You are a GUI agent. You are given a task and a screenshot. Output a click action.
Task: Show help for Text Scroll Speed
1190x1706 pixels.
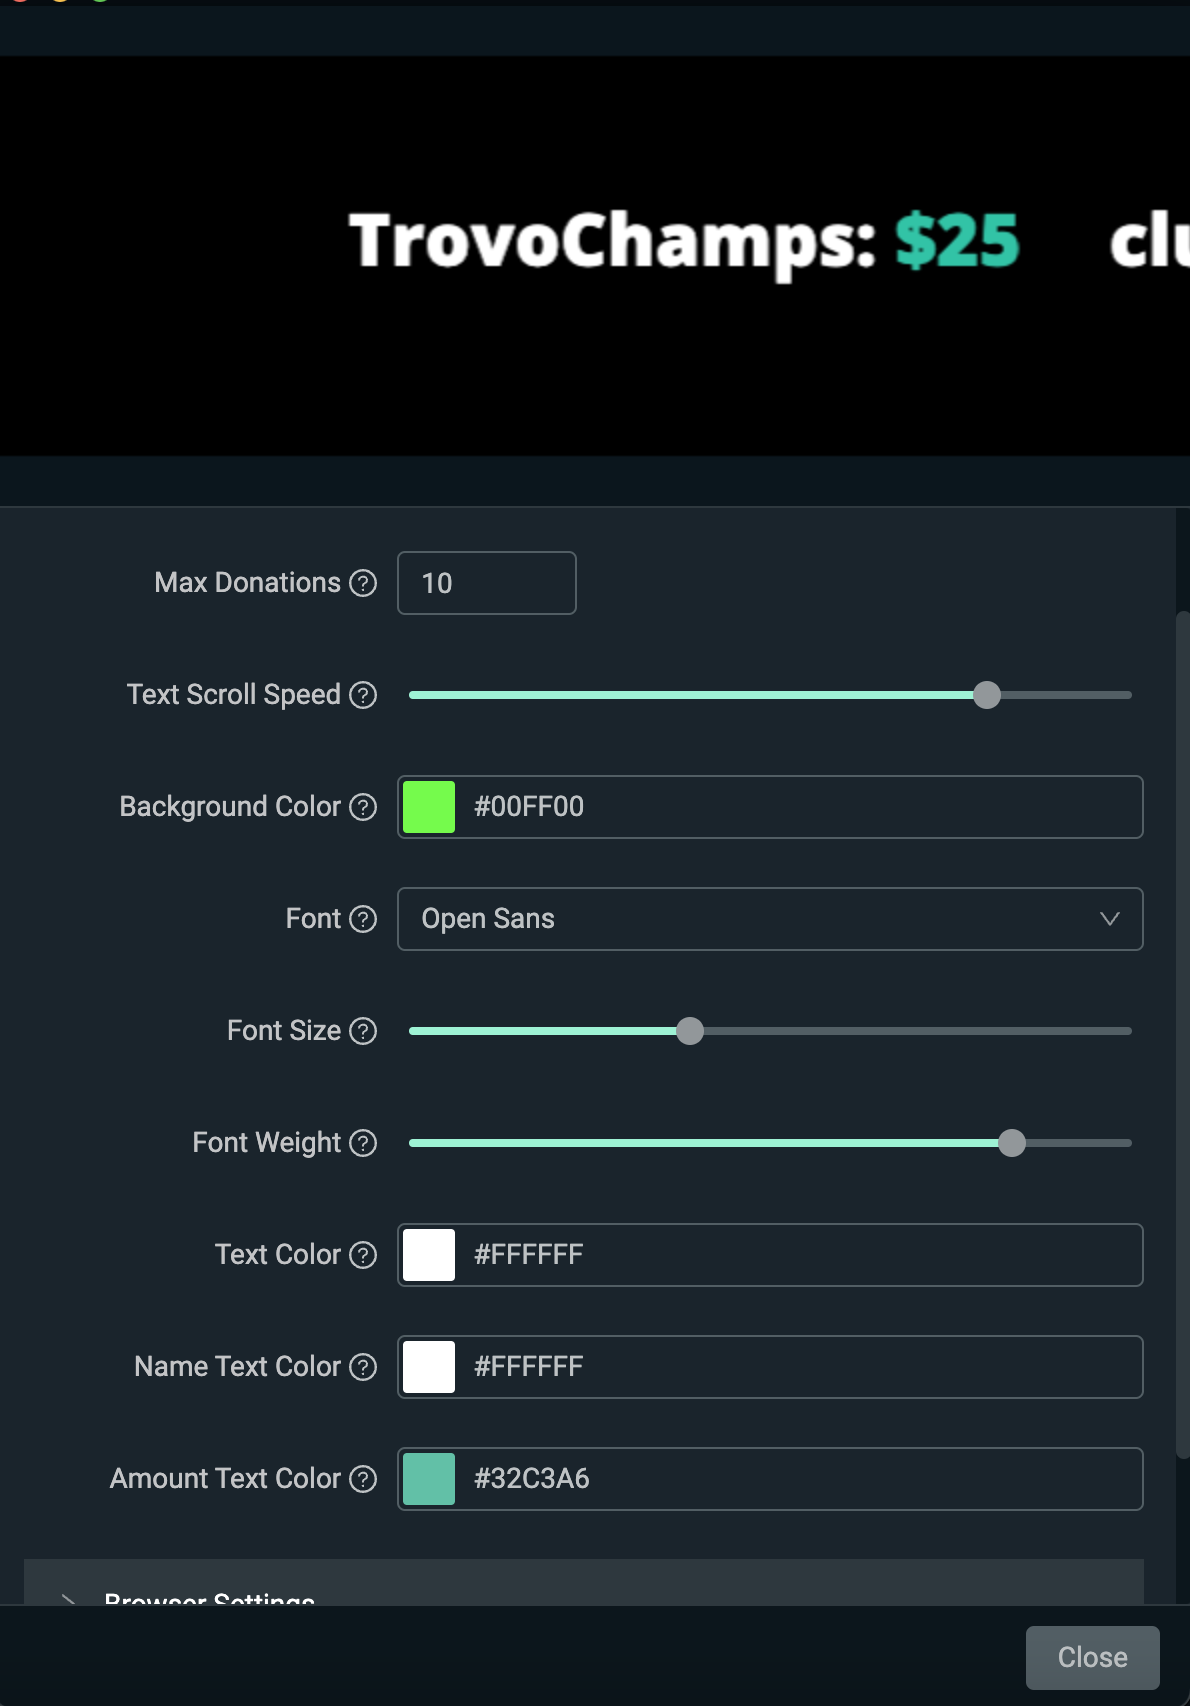pyautogui.click(x=363, y=695)
